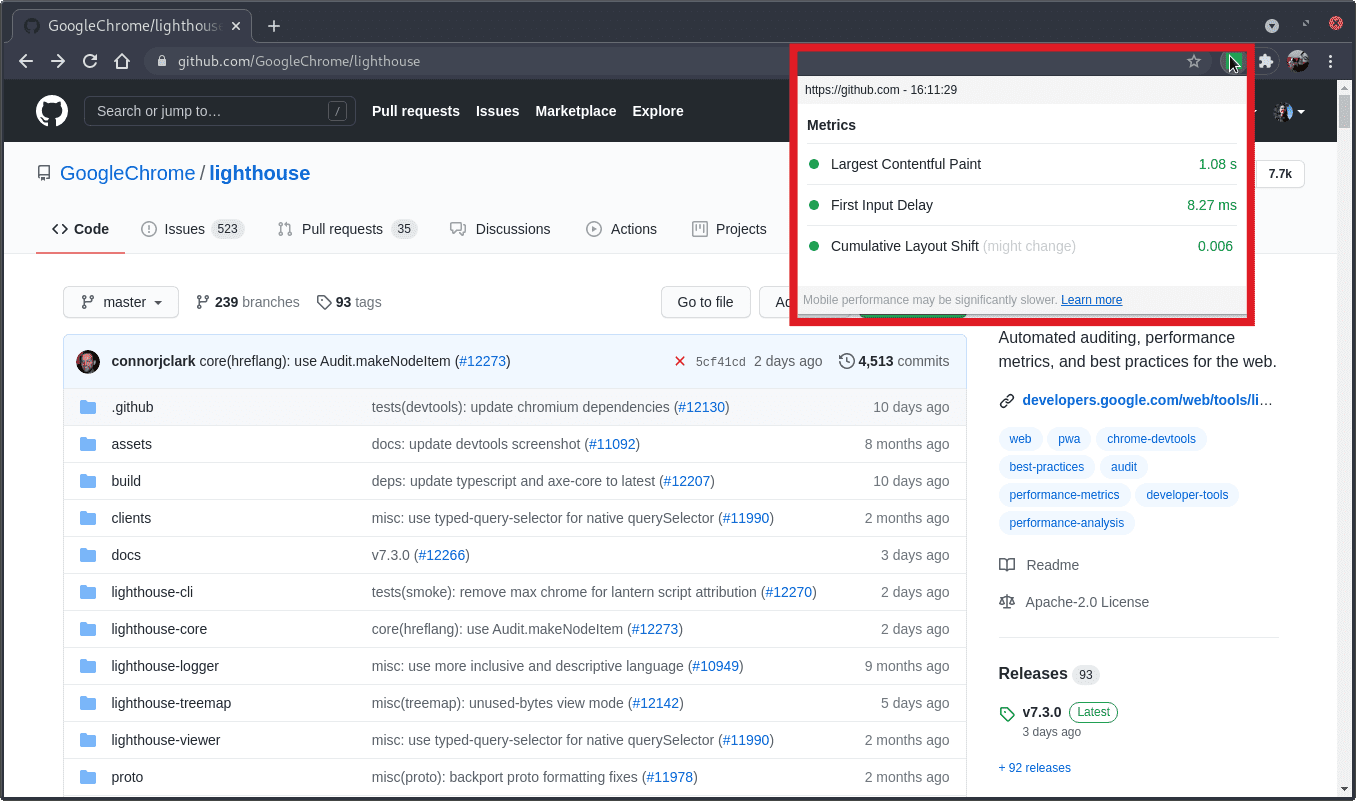Open the Extensions puzzle icon
The height and width of the screenshot is (801, 1356).
[1266, 61]
